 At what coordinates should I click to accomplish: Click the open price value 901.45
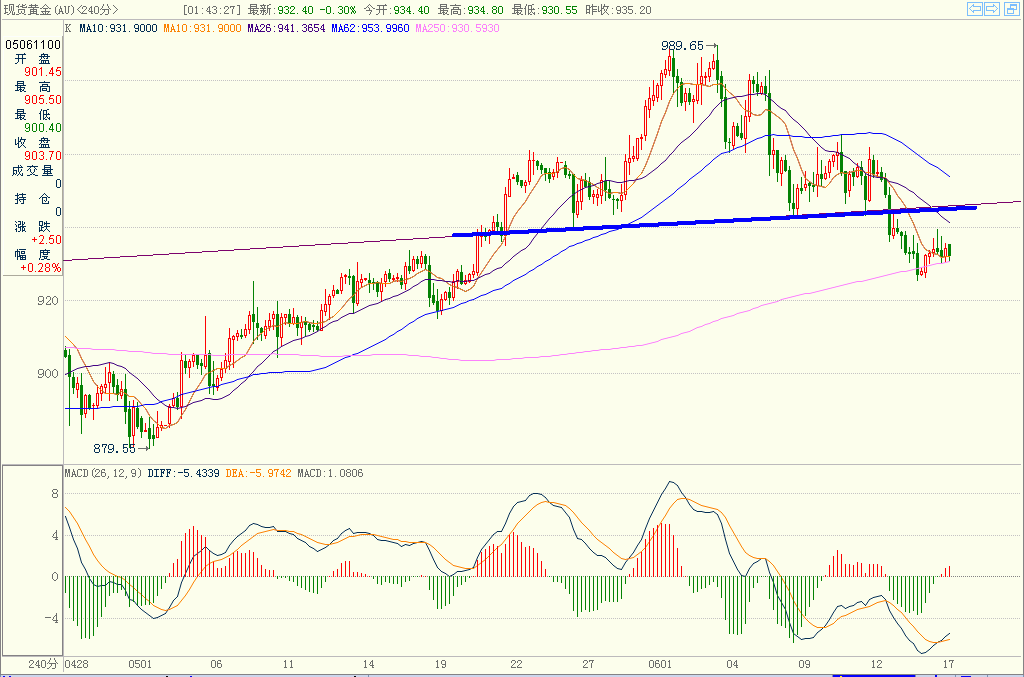(x=43, y=72)
